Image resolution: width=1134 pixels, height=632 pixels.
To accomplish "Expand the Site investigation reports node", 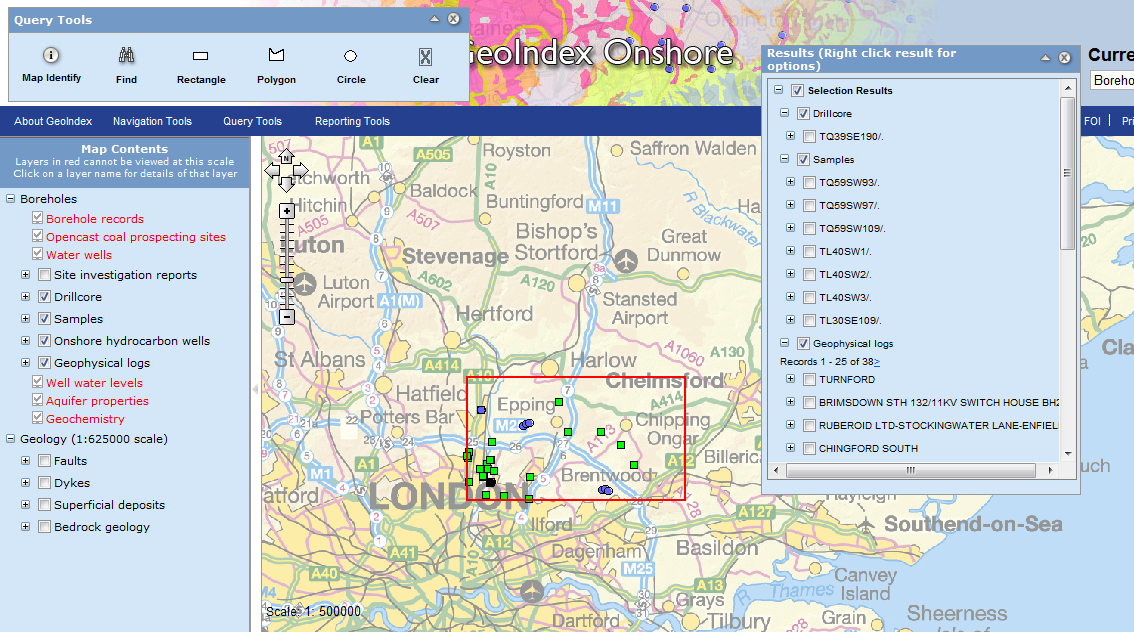I will click(25, 275).
